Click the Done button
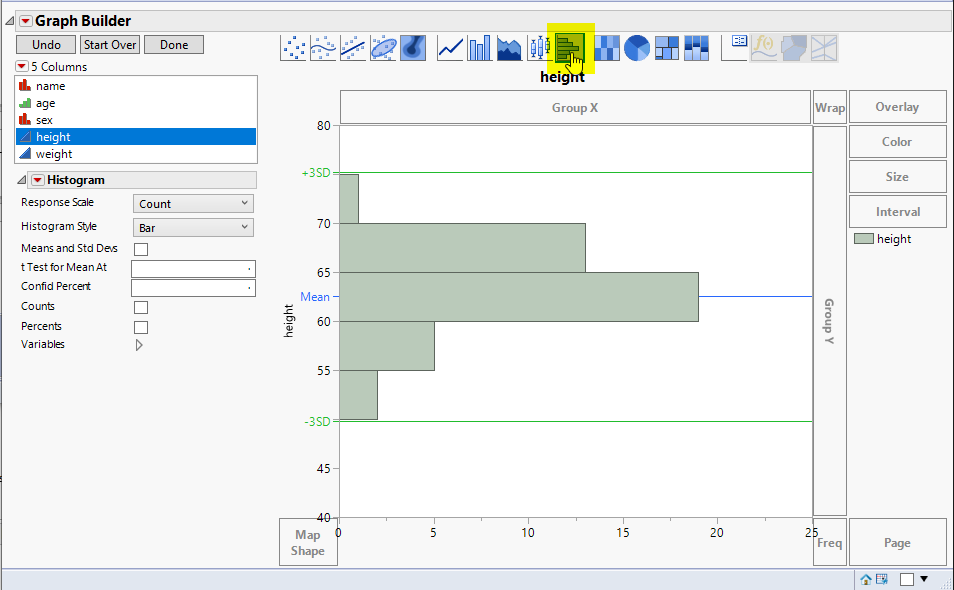Screen dimensions: 954x590 174,44
